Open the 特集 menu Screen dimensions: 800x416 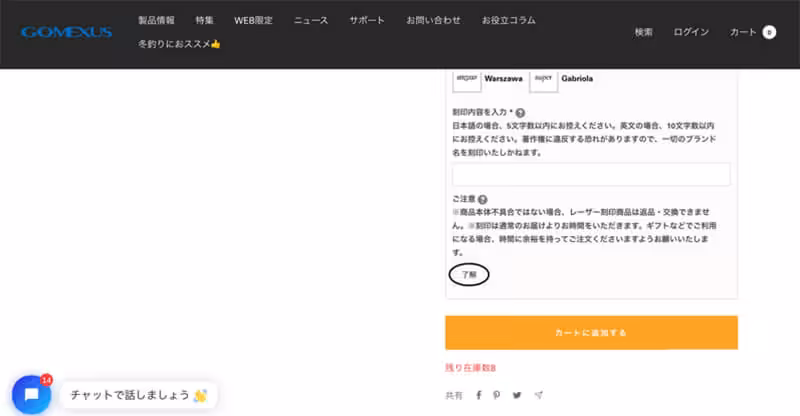click(x=204, y=20)
